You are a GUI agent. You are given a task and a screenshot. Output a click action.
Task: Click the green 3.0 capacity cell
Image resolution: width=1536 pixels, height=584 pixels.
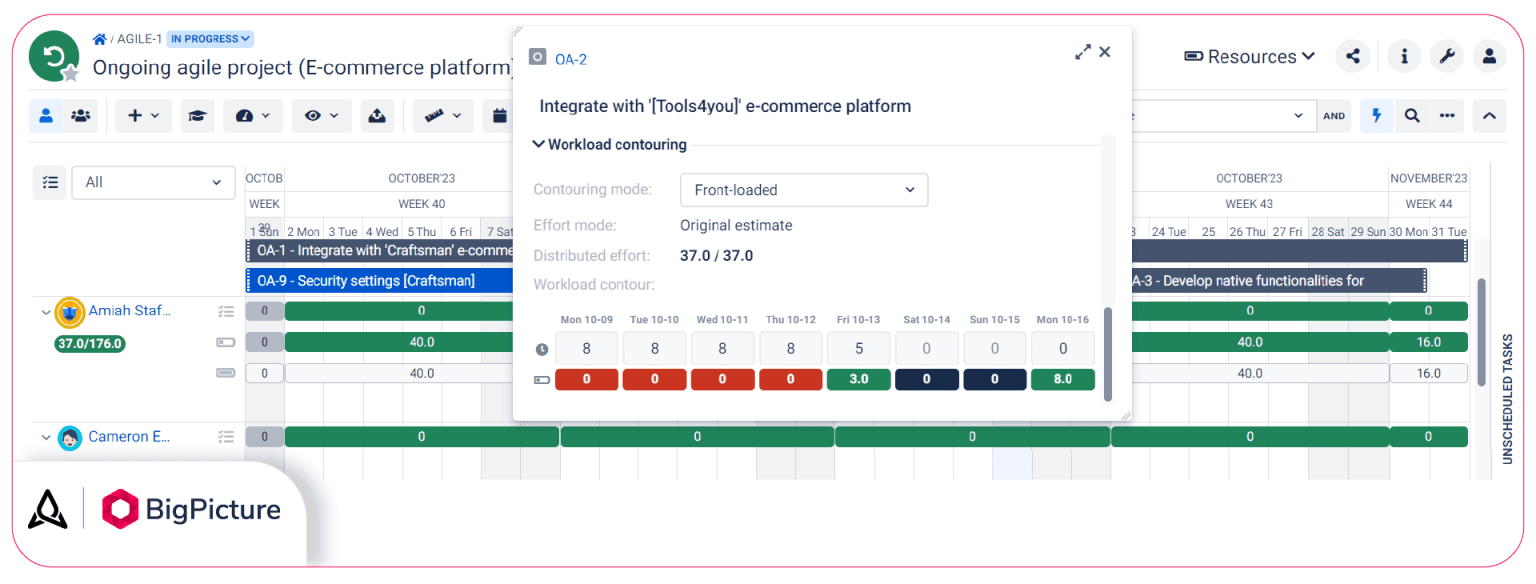(858, 380)
